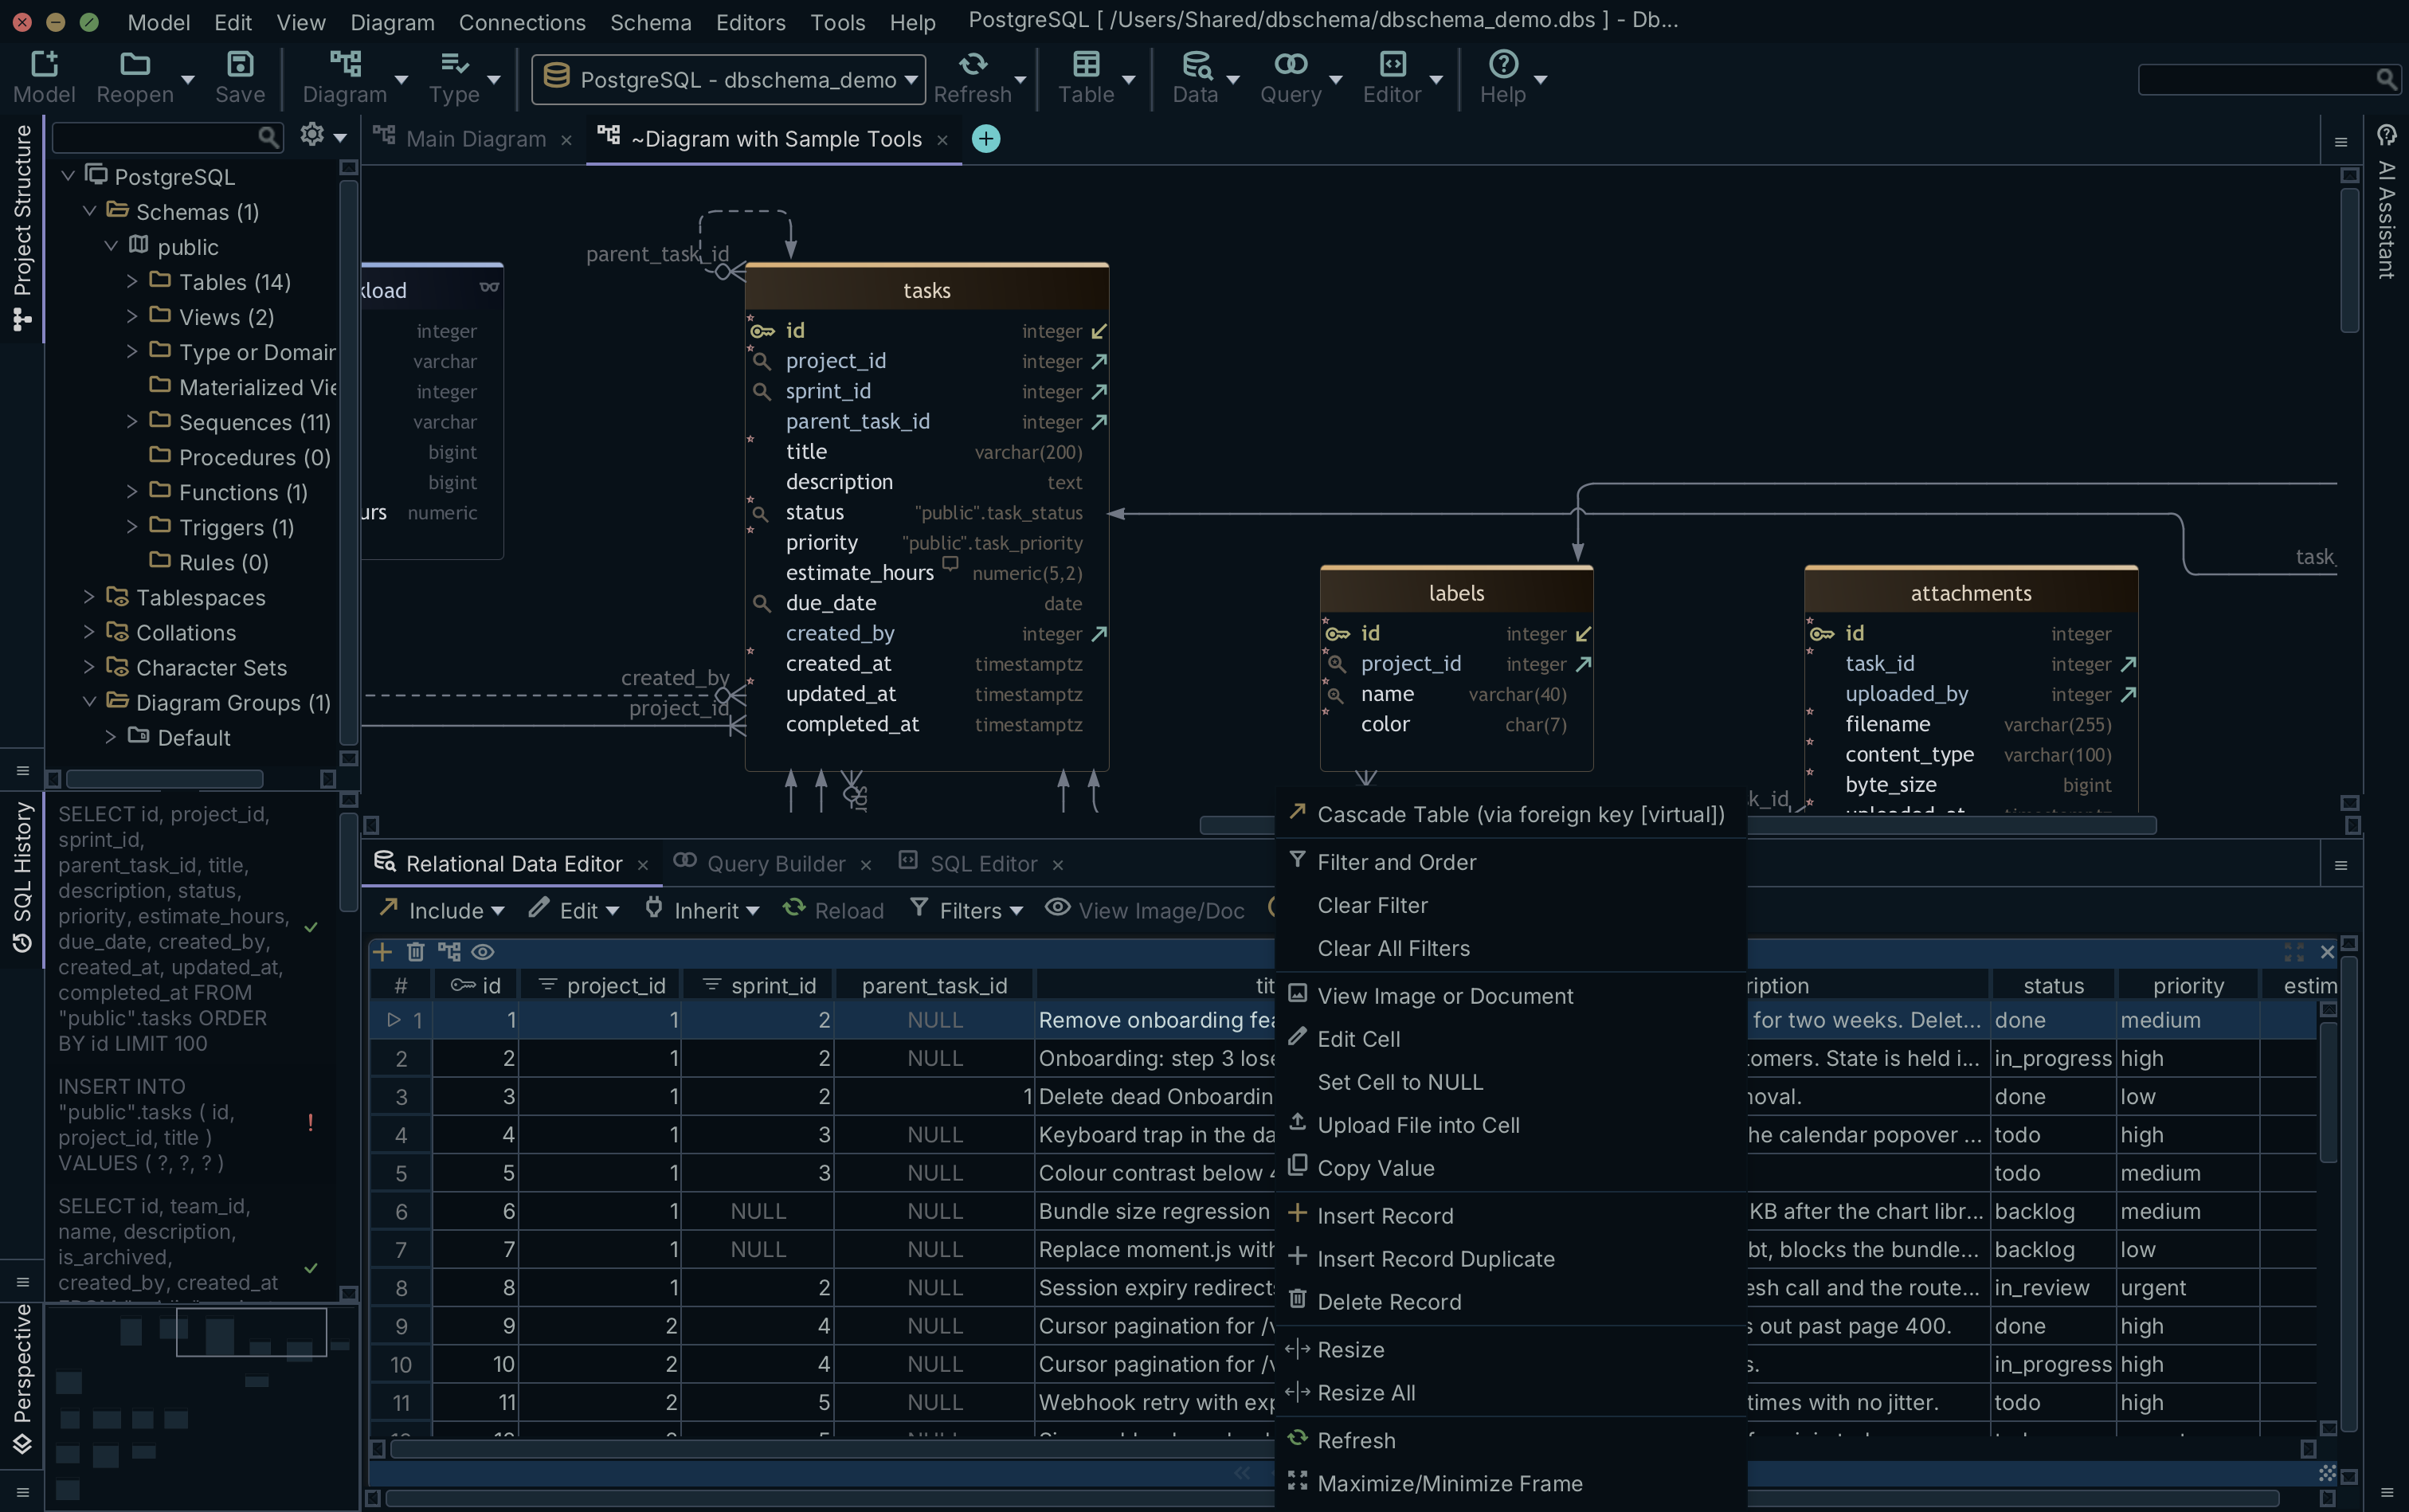Open the Schema menu
Image resolution: width=2409 pixels, height=1512 pixels.
[x=650, y=22]
